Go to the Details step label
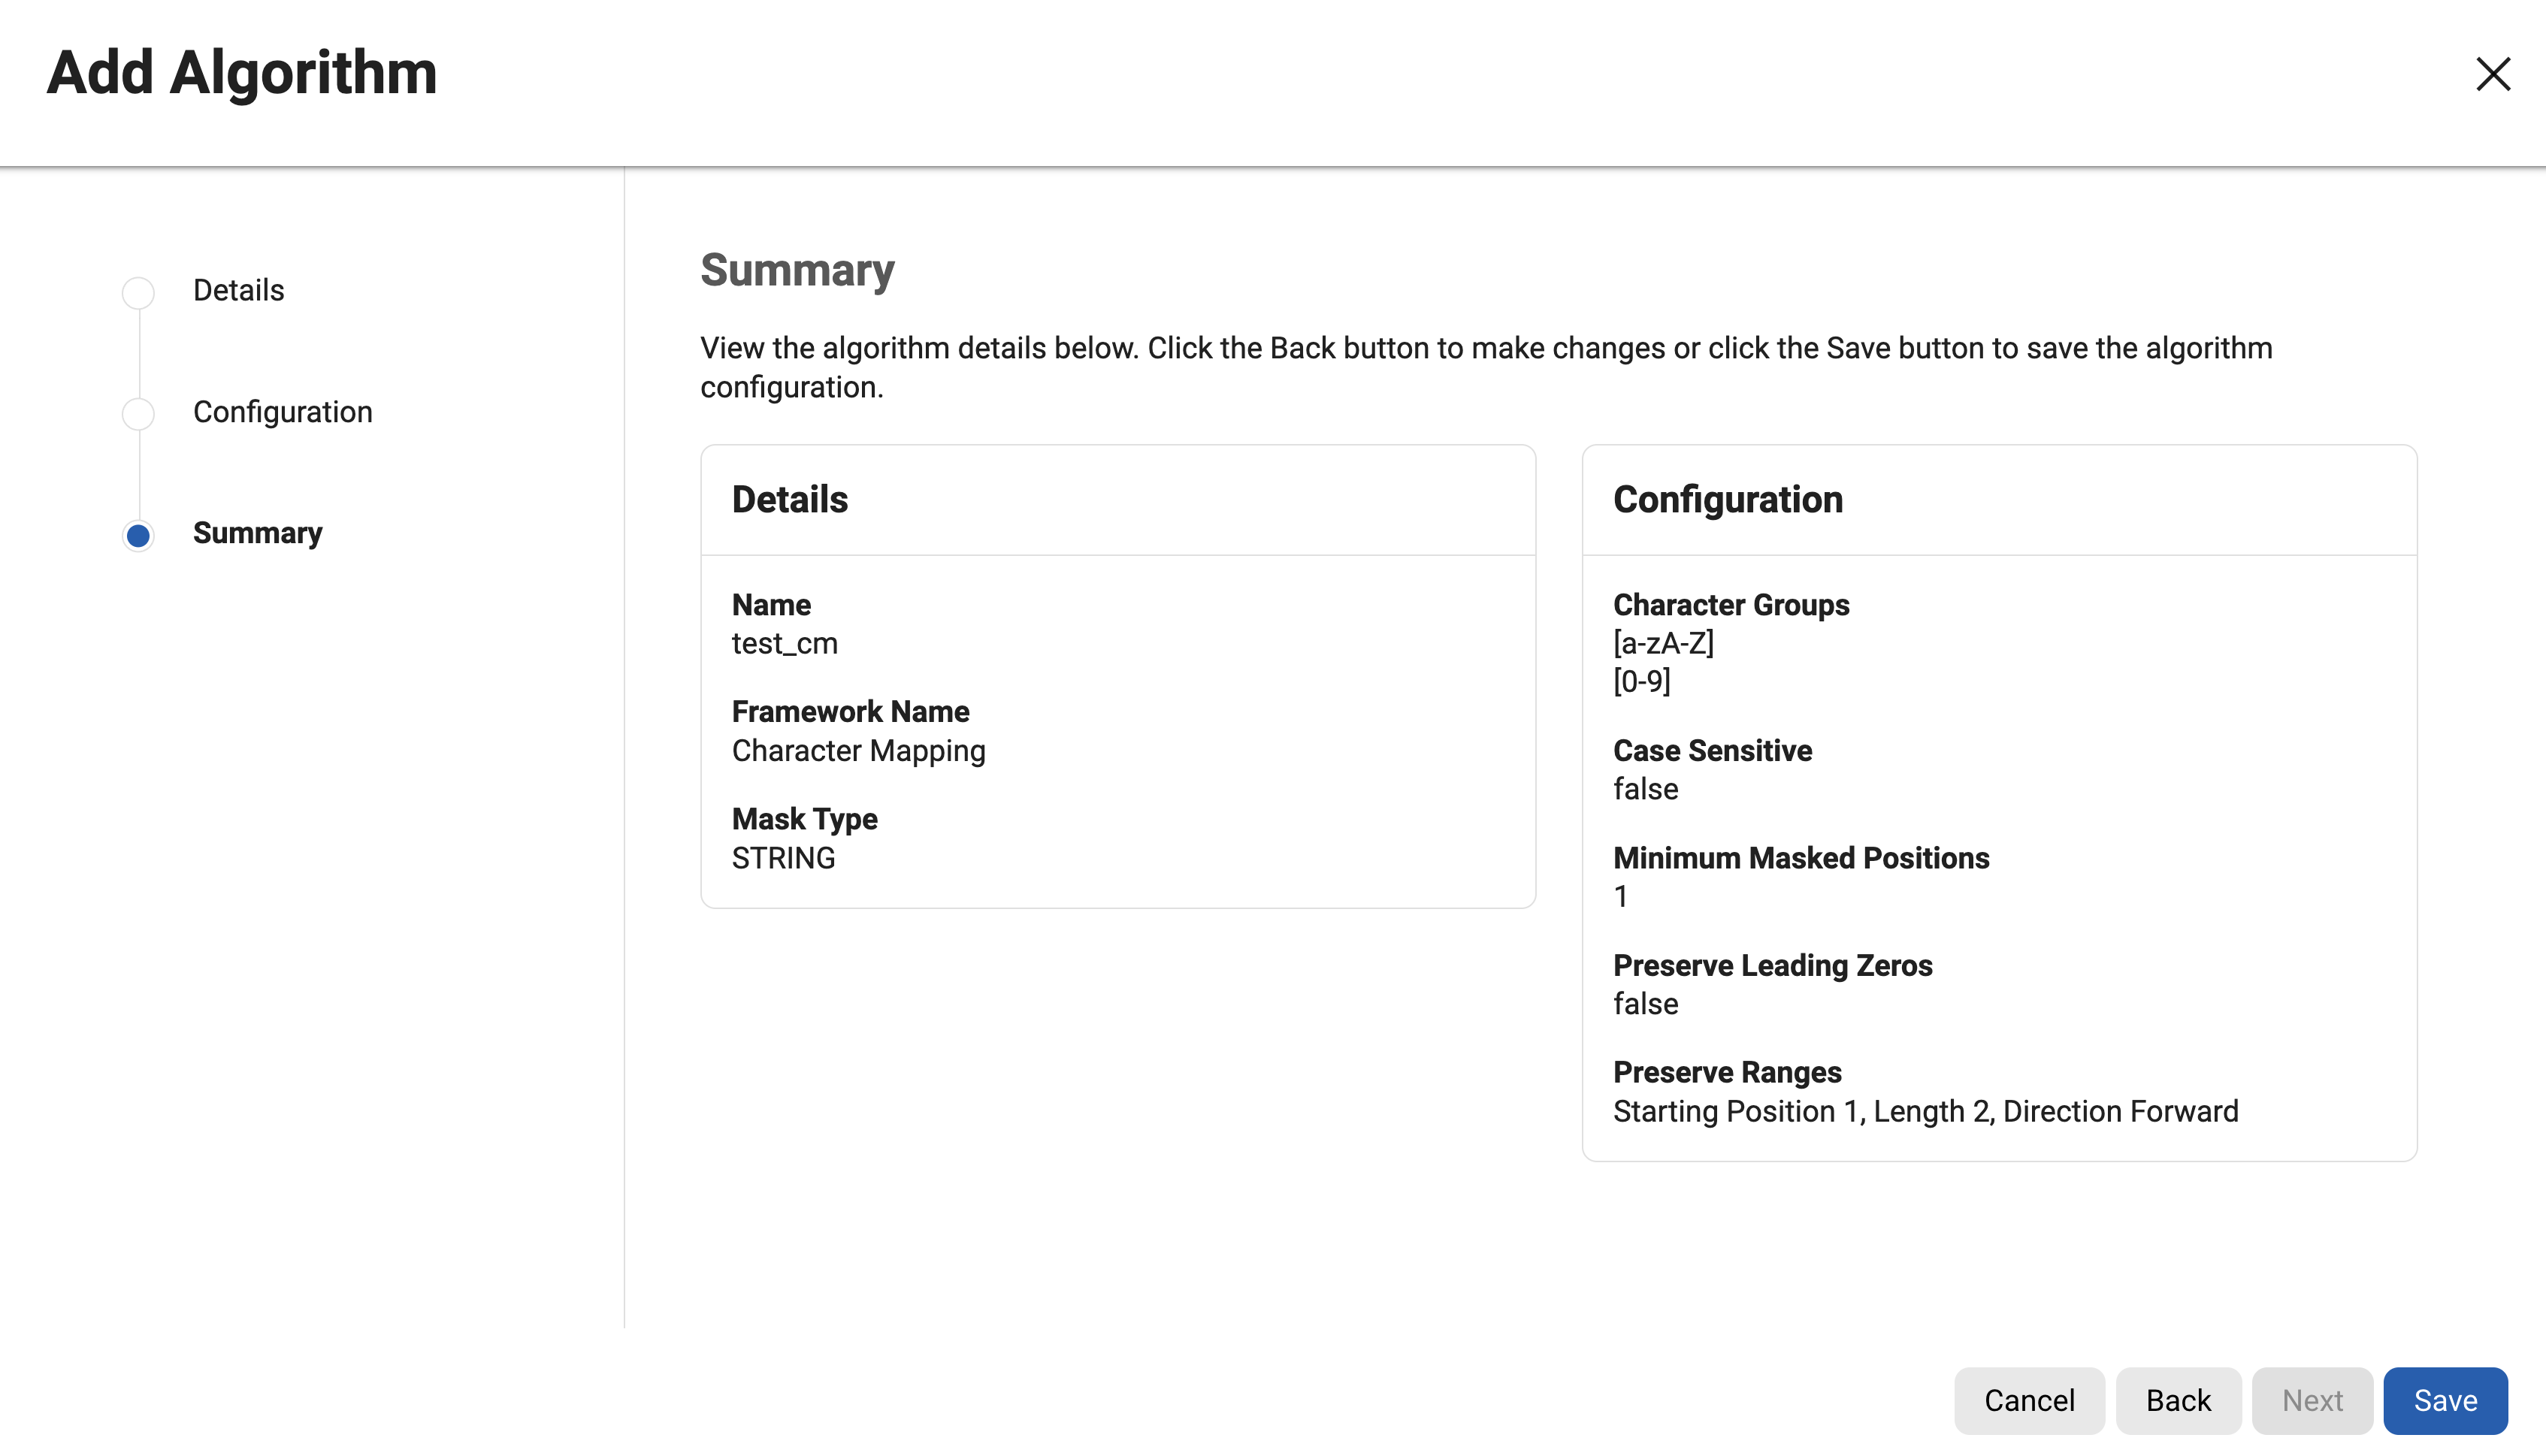 (x=238, y=290)
